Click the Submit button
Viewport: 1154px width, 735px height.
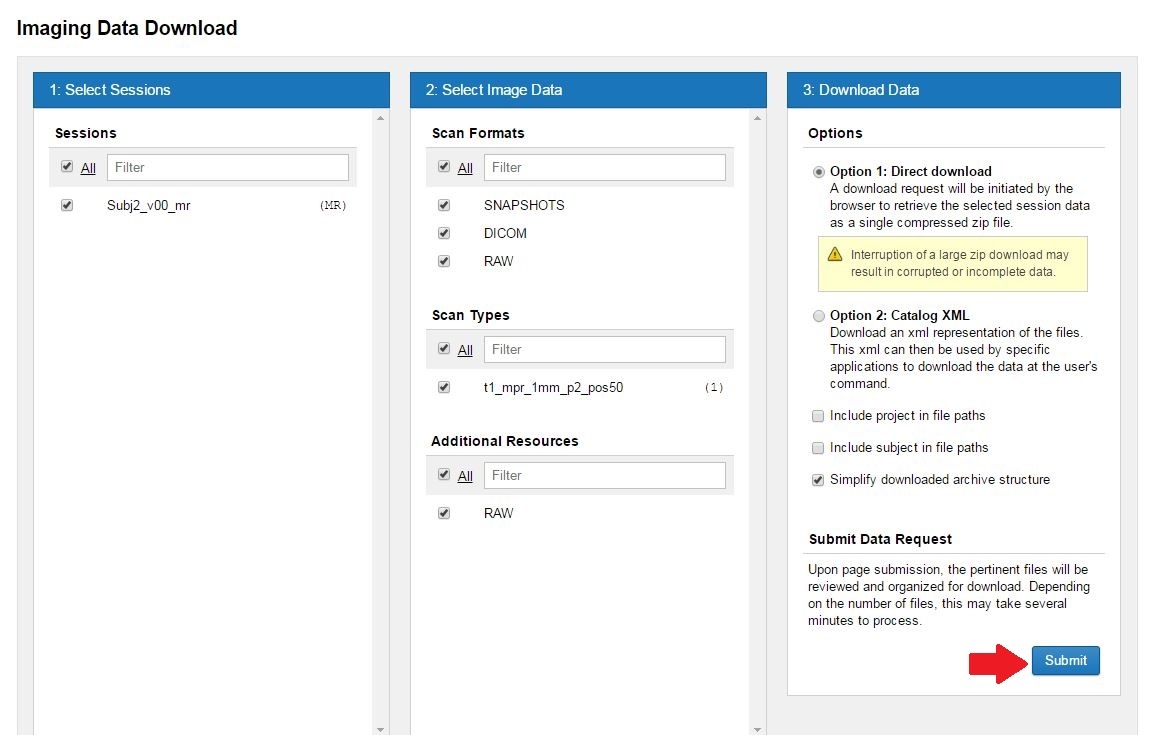click(x=1065, y=661)
